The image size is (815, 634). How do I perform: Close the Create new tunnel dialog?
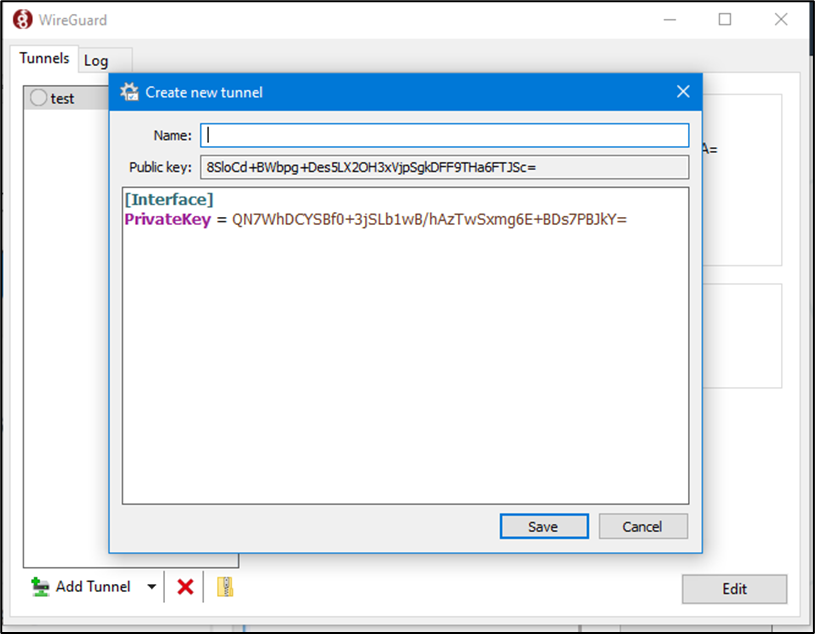coord(683,92)
